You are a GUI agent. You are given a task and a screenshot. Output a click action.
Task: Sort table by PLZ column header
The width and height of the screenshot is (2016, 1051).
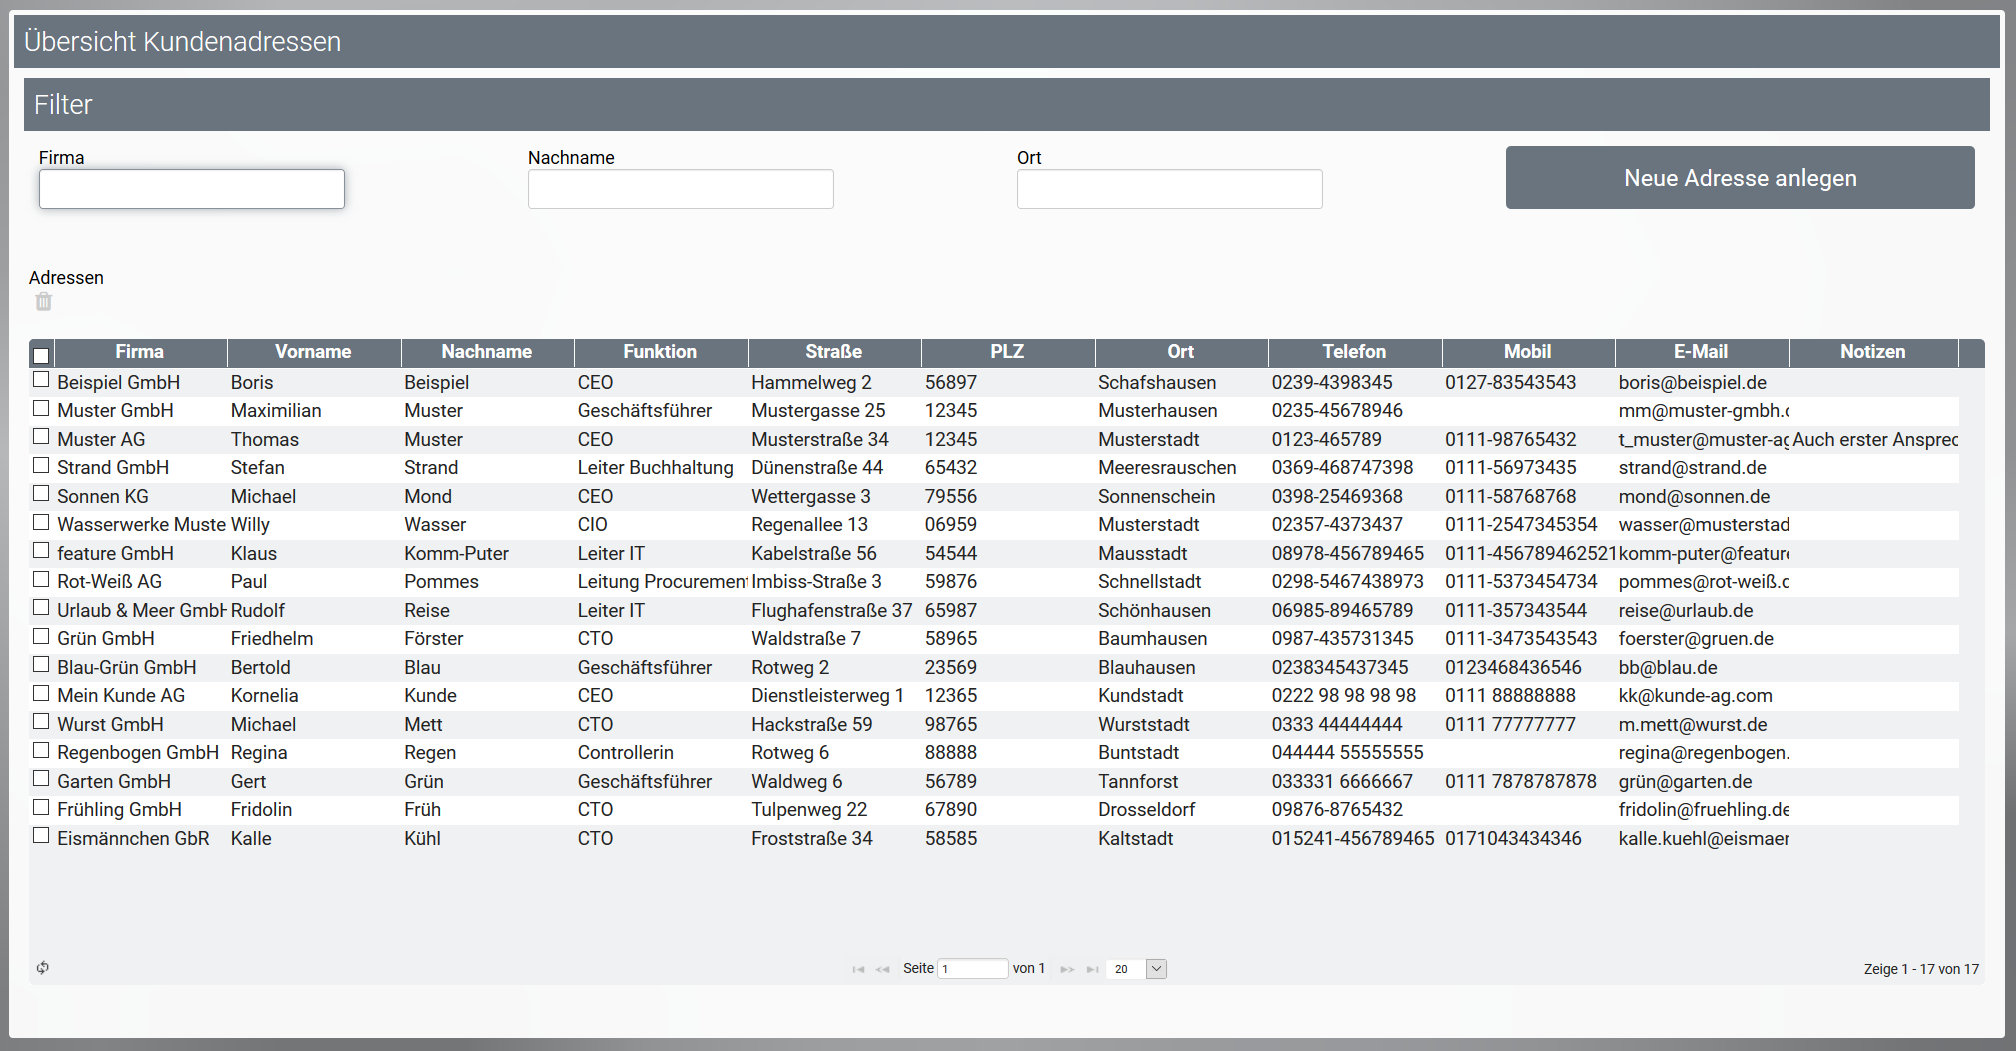(x=1006, y=352)
